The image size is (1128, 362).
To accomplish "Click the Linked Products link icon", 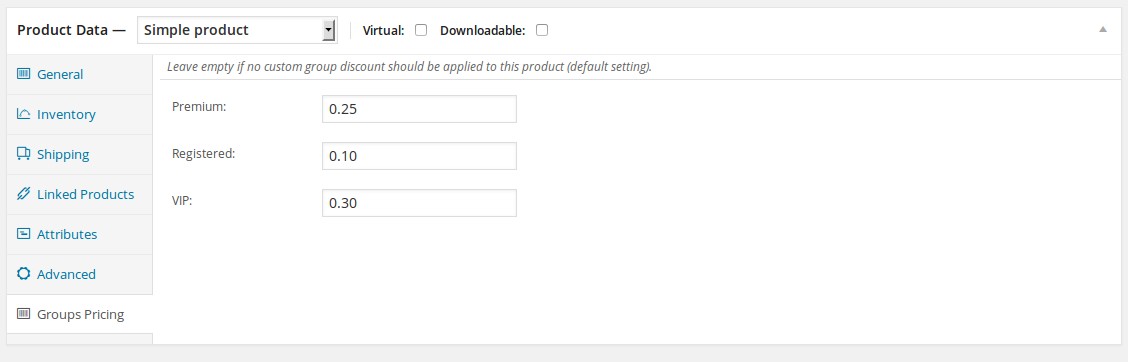I will 24,194.
